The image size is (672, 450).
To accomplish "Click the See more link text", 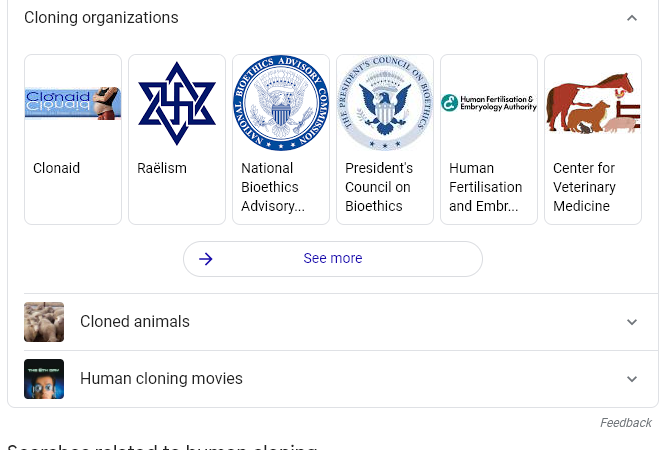I will tap(333, 258).
